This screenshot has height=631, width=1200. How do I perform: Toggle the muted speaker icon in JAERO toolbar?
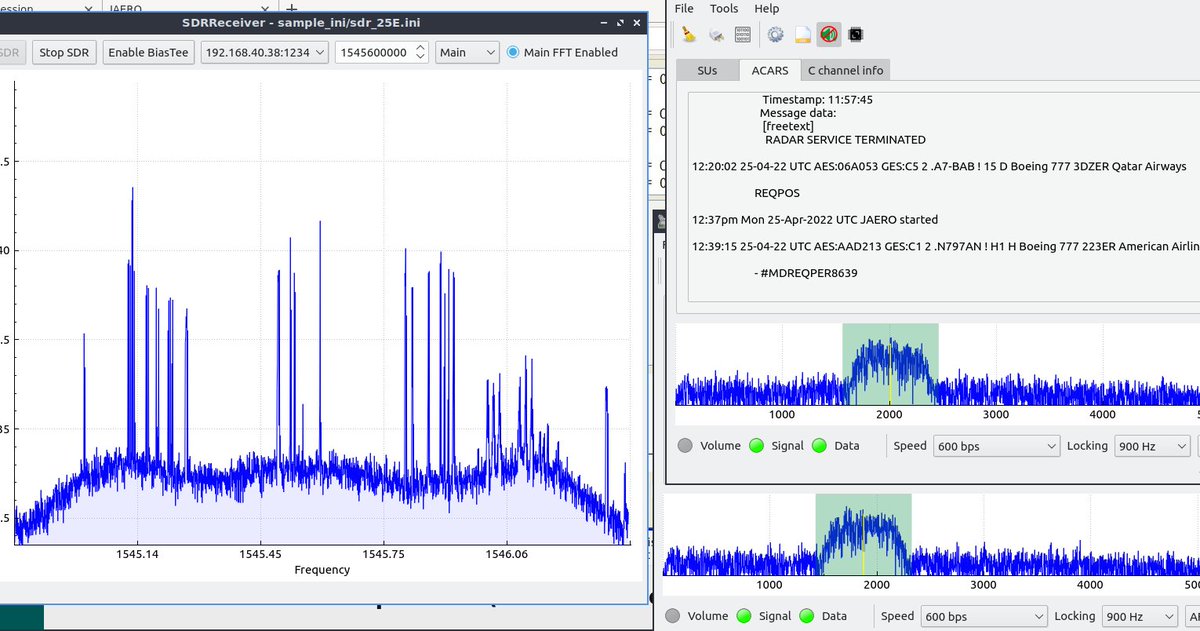[828, 35]
